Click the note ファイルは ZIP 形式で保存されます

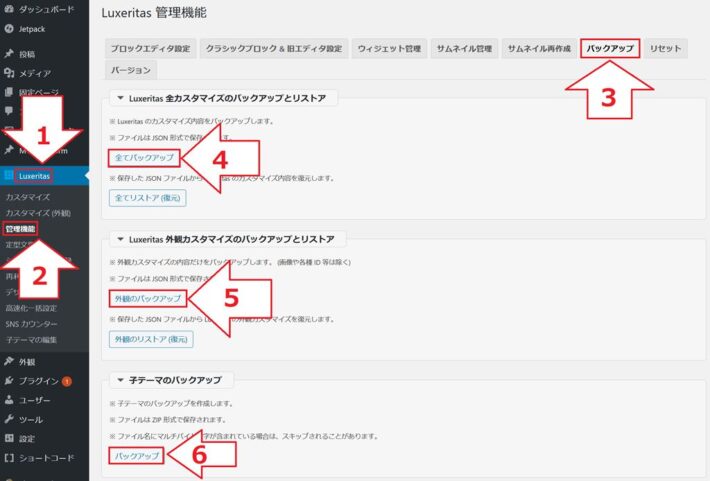pyautogui.click(x=168, y=419)
